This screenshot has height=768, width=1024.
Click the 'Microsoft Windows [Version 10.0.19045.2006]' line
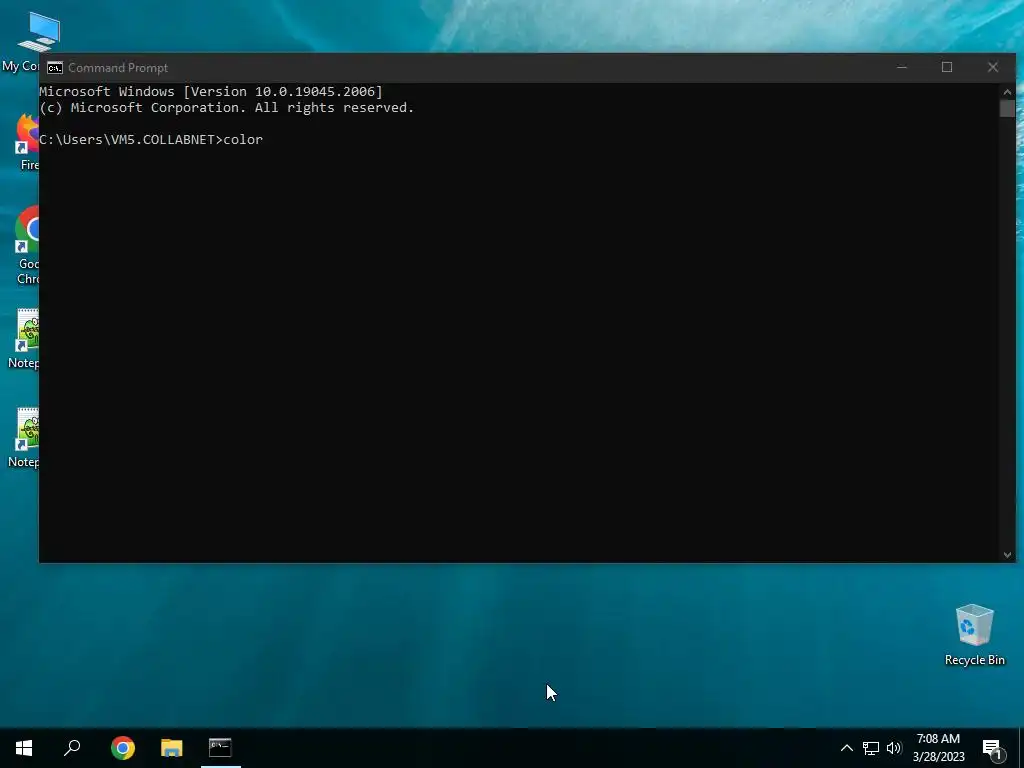211,92
